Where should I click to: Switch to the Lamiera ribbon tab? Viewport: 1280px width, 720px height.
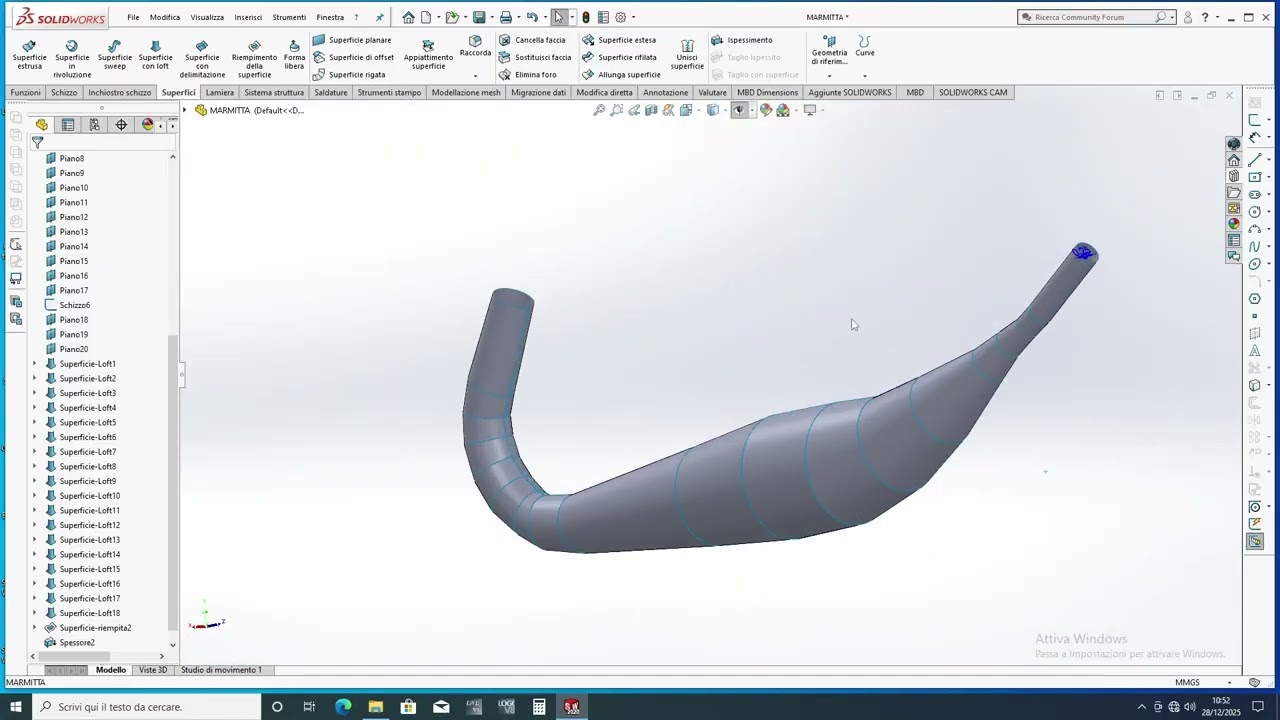coord(220,92)
